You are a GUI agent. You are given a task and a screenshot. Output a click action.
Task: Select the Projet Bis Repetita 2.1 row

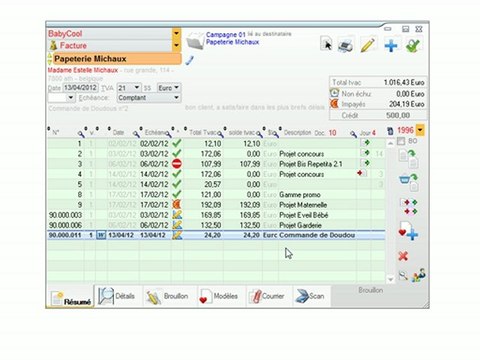[x=216, y=164]
